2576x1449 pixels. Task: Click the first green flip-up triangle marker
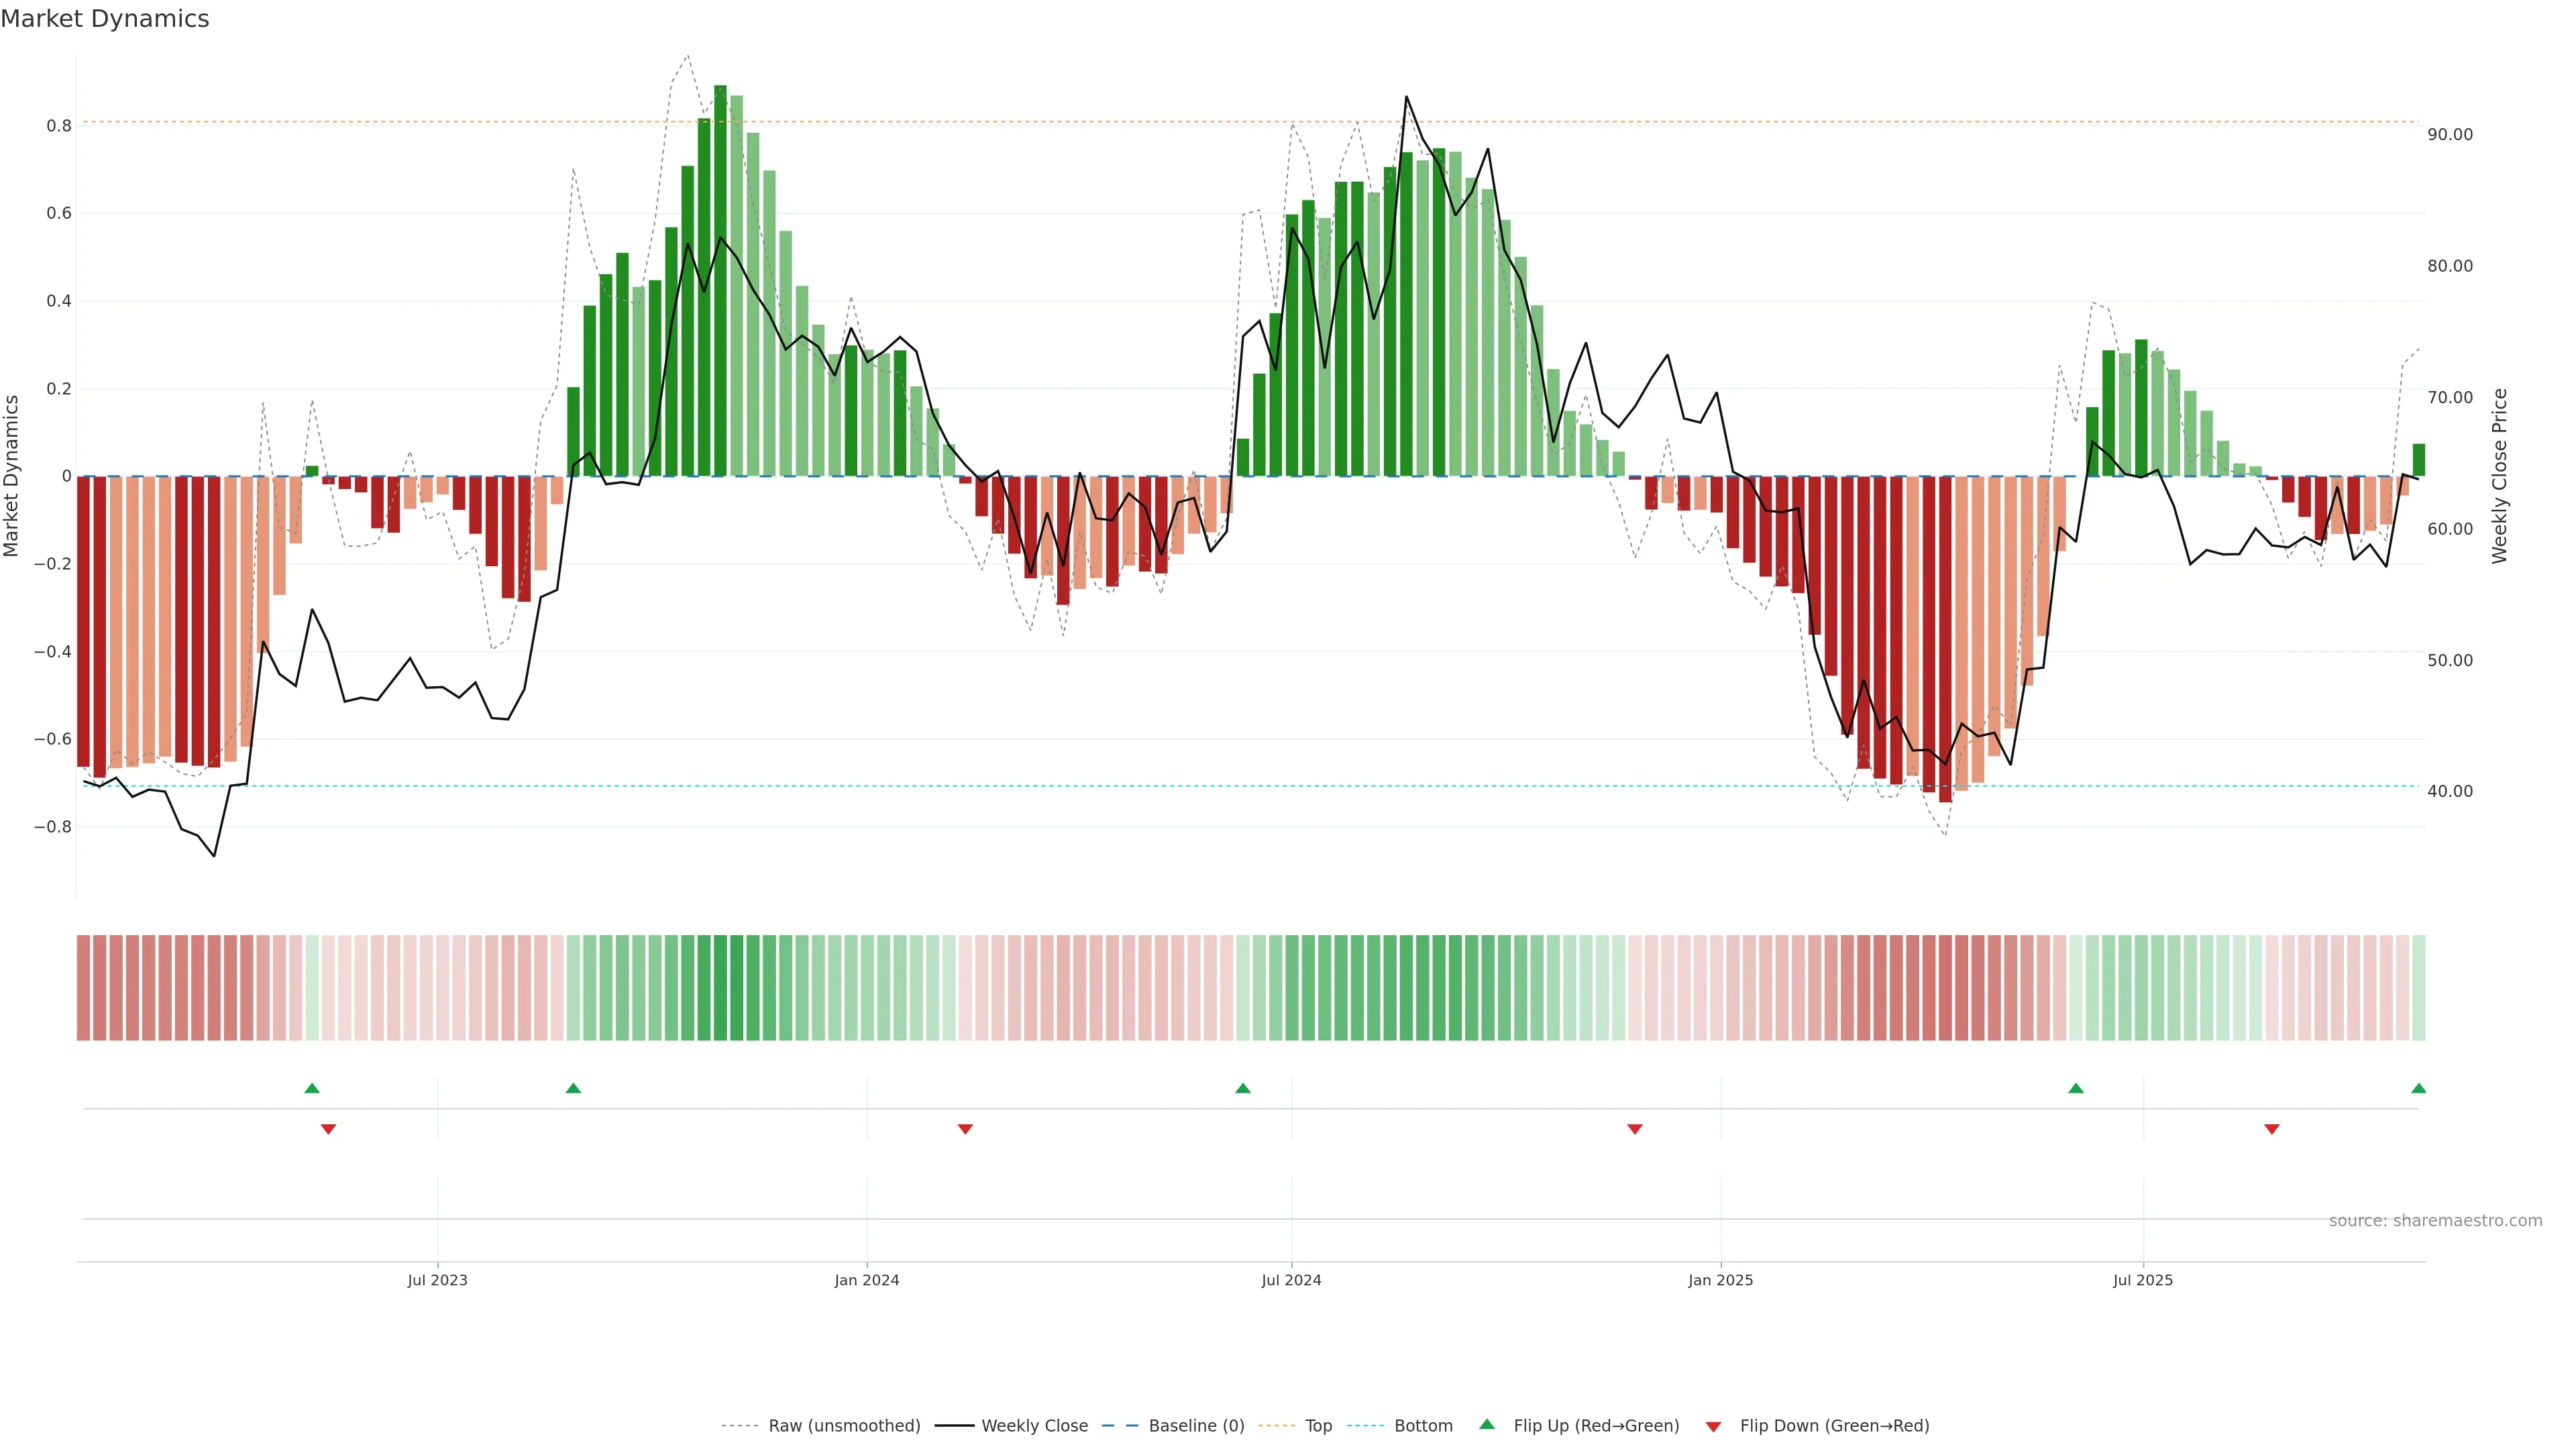point(312,1088)
